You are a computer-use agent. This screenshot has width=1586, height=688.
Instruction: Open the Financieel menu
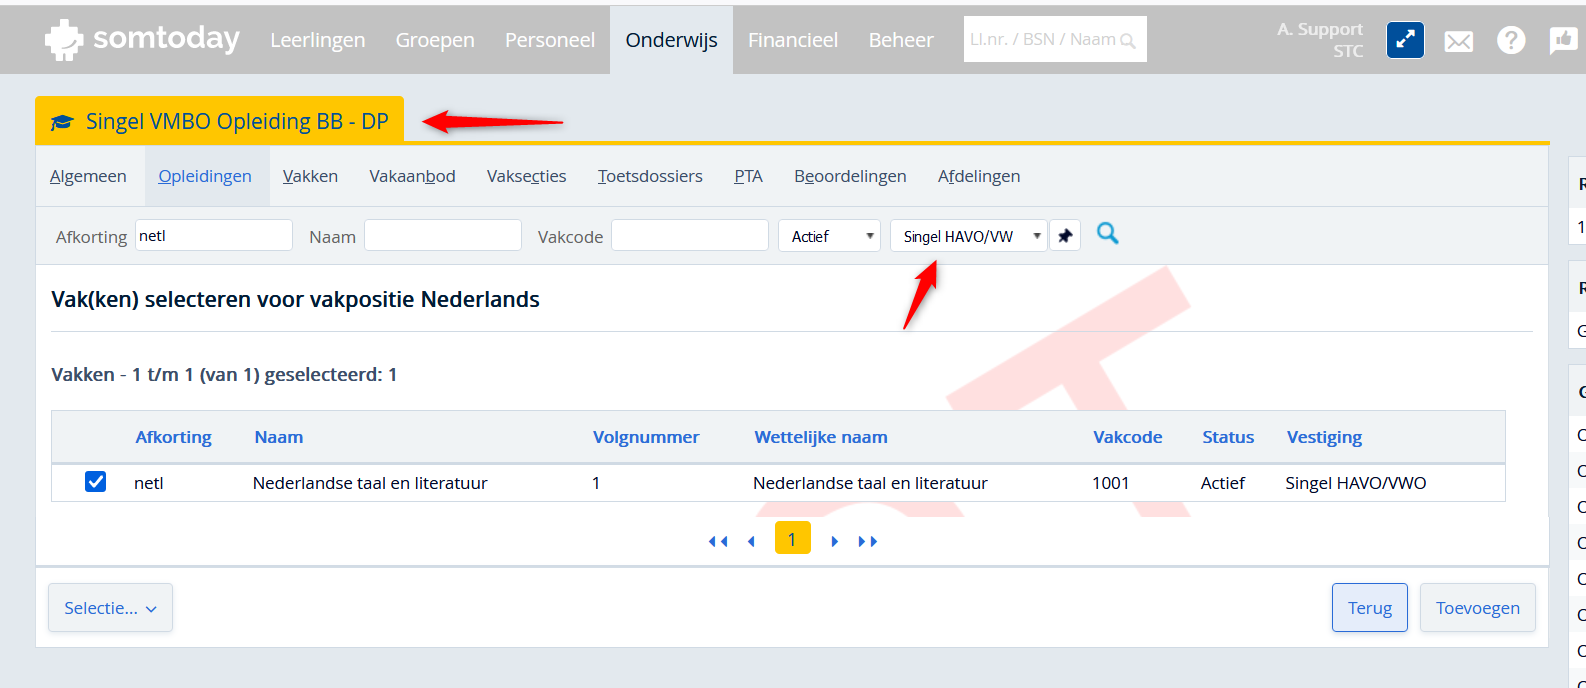(793, 40)
